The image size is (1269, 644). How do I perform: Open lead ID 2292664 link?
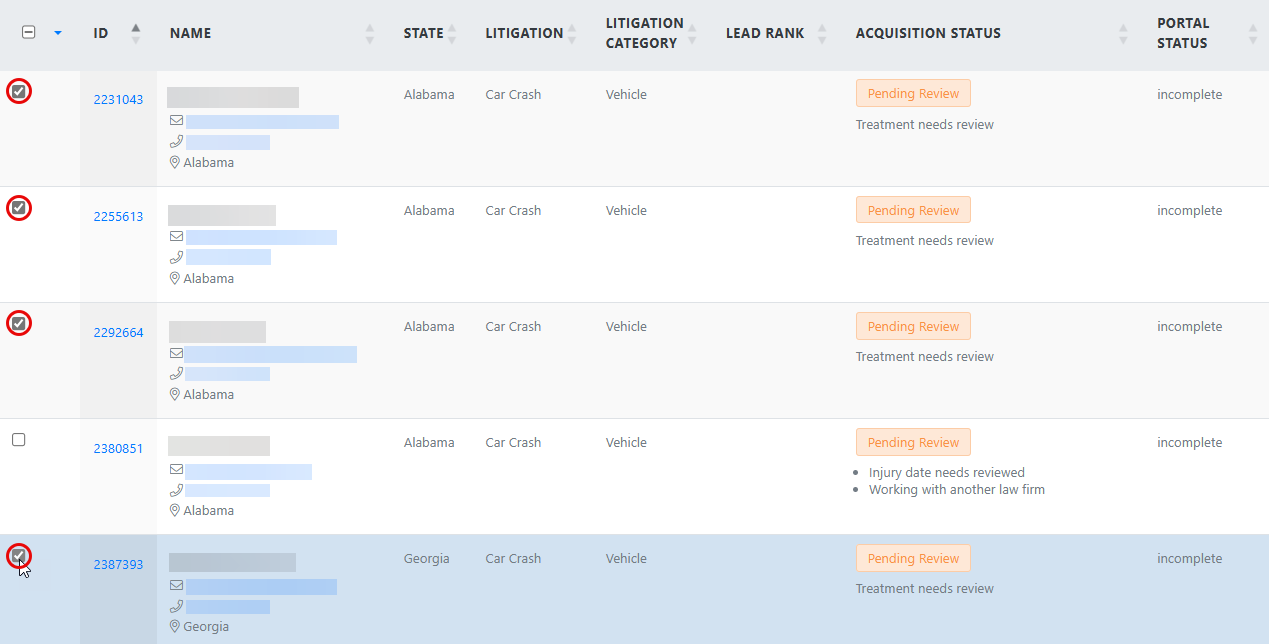point(118,332)
